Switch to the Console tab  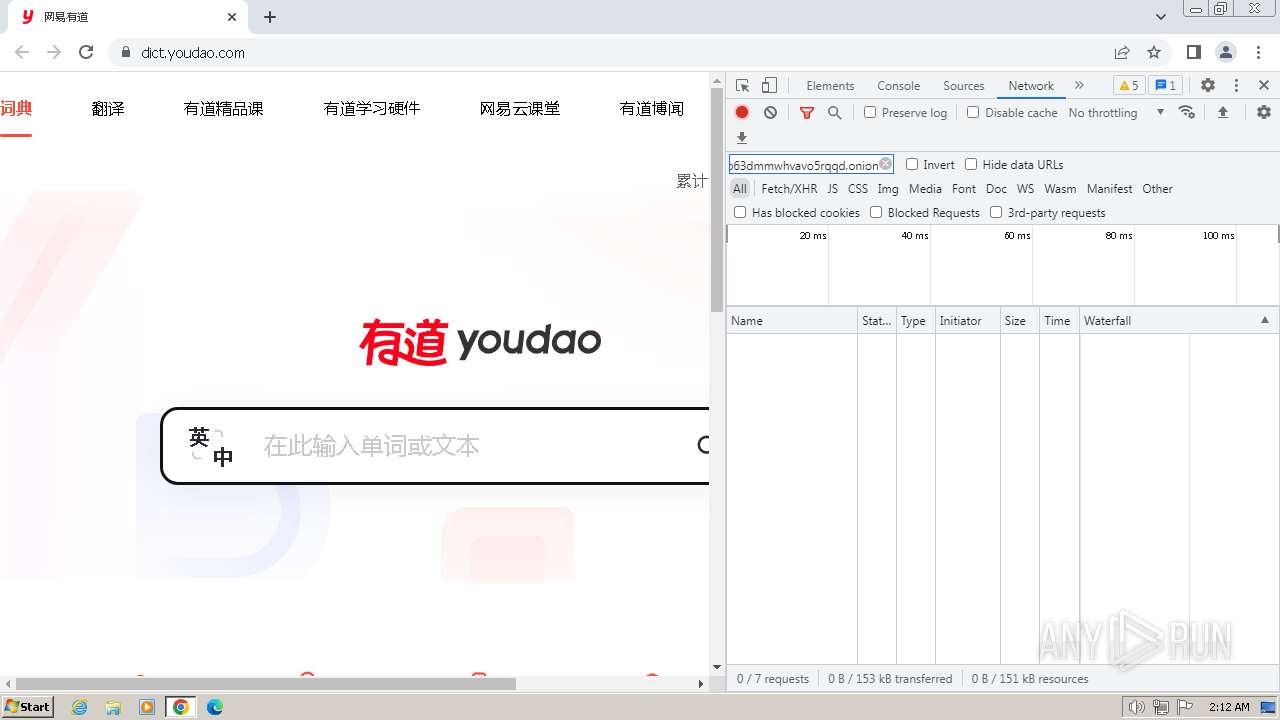pos(898,85)
